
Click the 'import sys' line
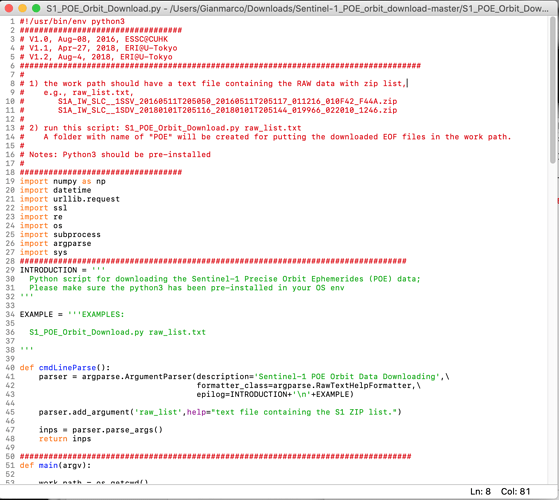pyautogui.click(x=43, y=252)
